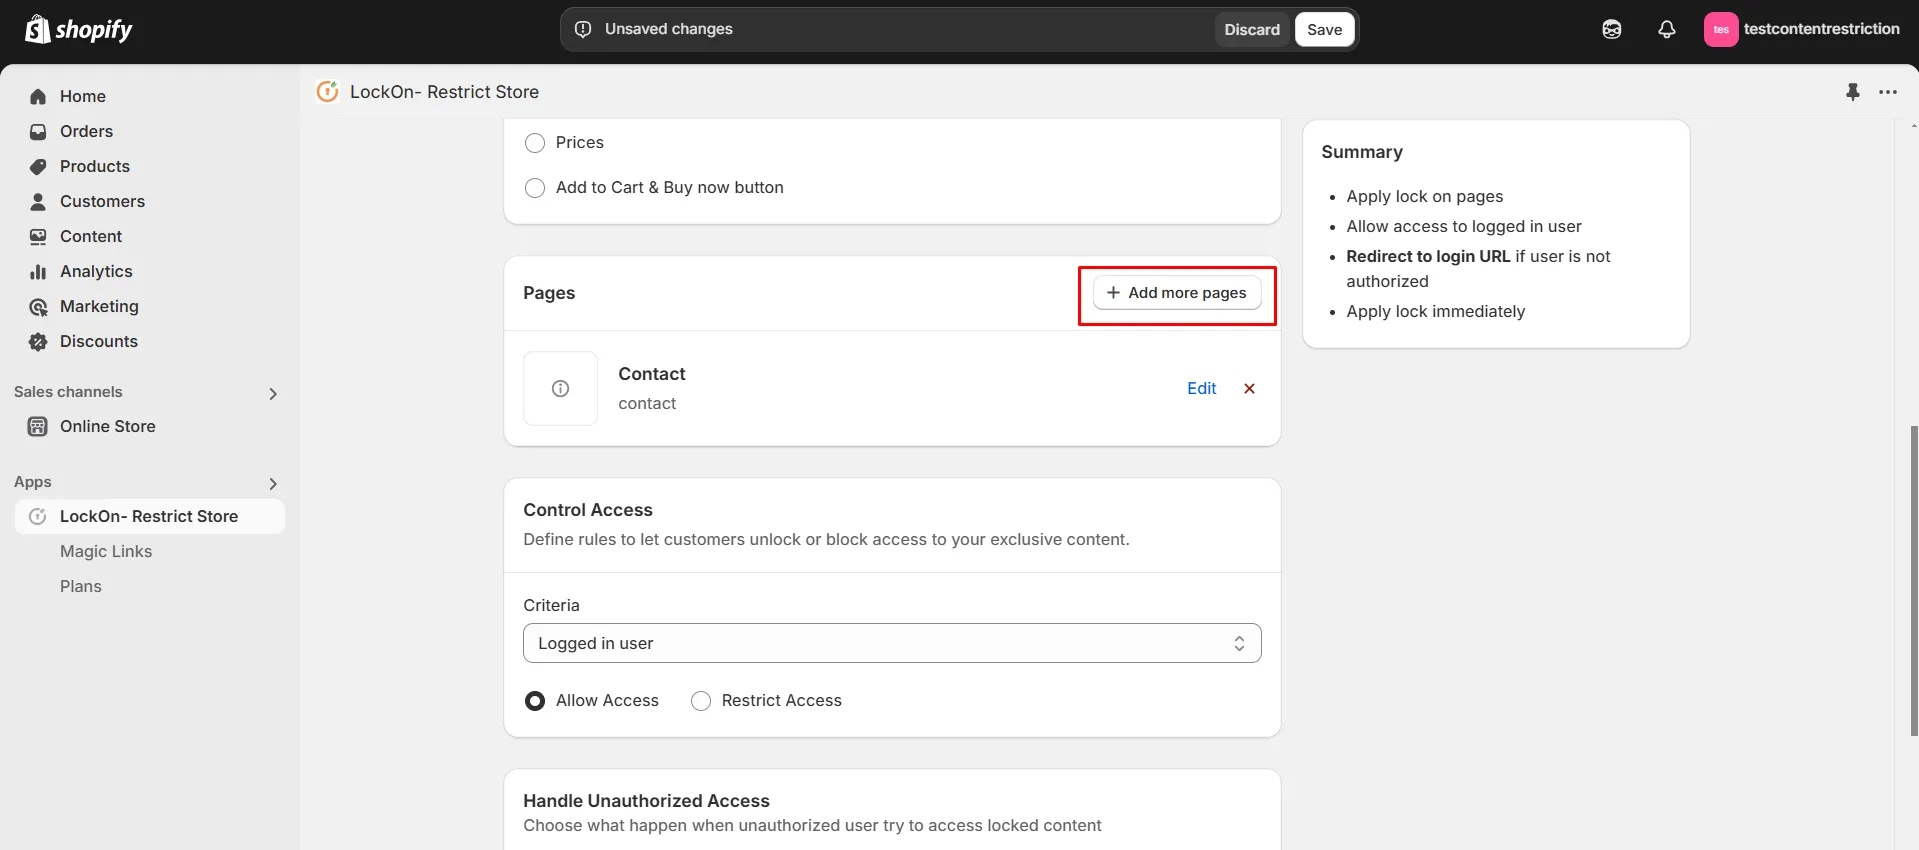Expand the Sales channels section chevron
Viewport: 1919px width, 850px height.
coord(273,393)
